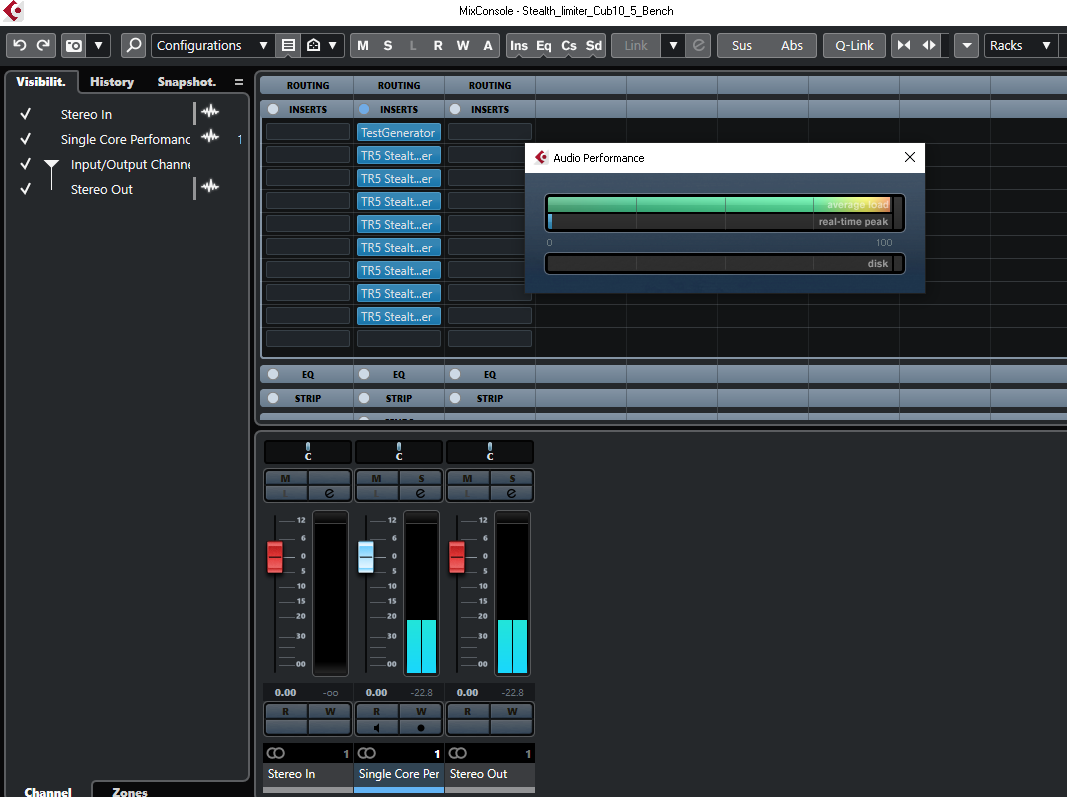Click the Find channel magnifier icon

134,46
